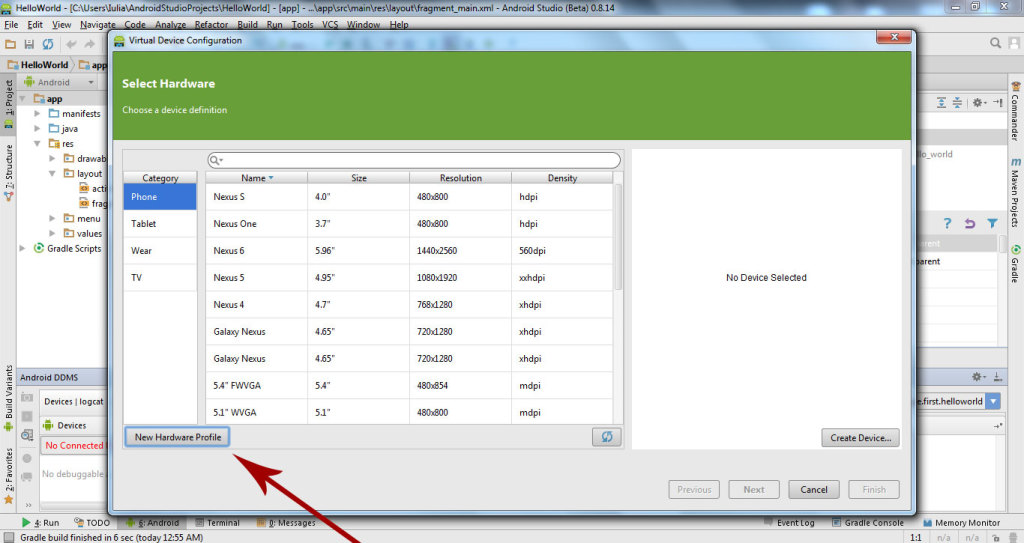1024x543 pixels.
Task: Select the Nexus 4 device row
Action: [409, 304]
